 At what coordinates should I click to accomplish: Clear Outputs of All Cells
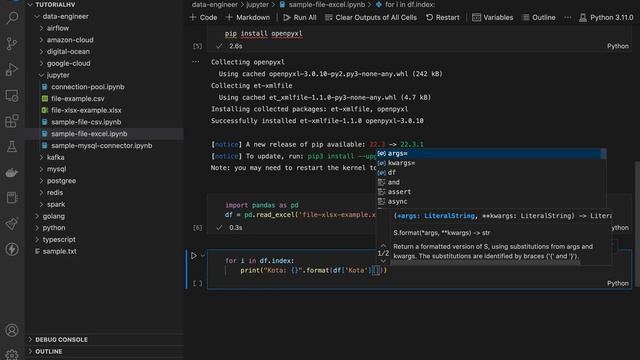click(371, 18)
